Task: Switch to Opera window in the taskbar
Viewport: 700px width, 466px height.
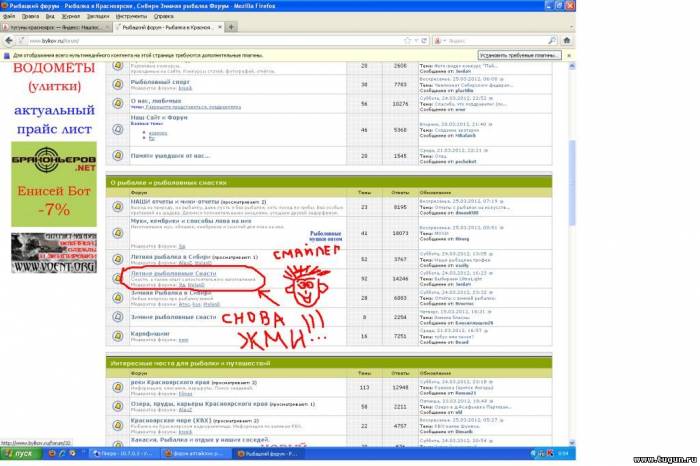Action: pos(123,454)
